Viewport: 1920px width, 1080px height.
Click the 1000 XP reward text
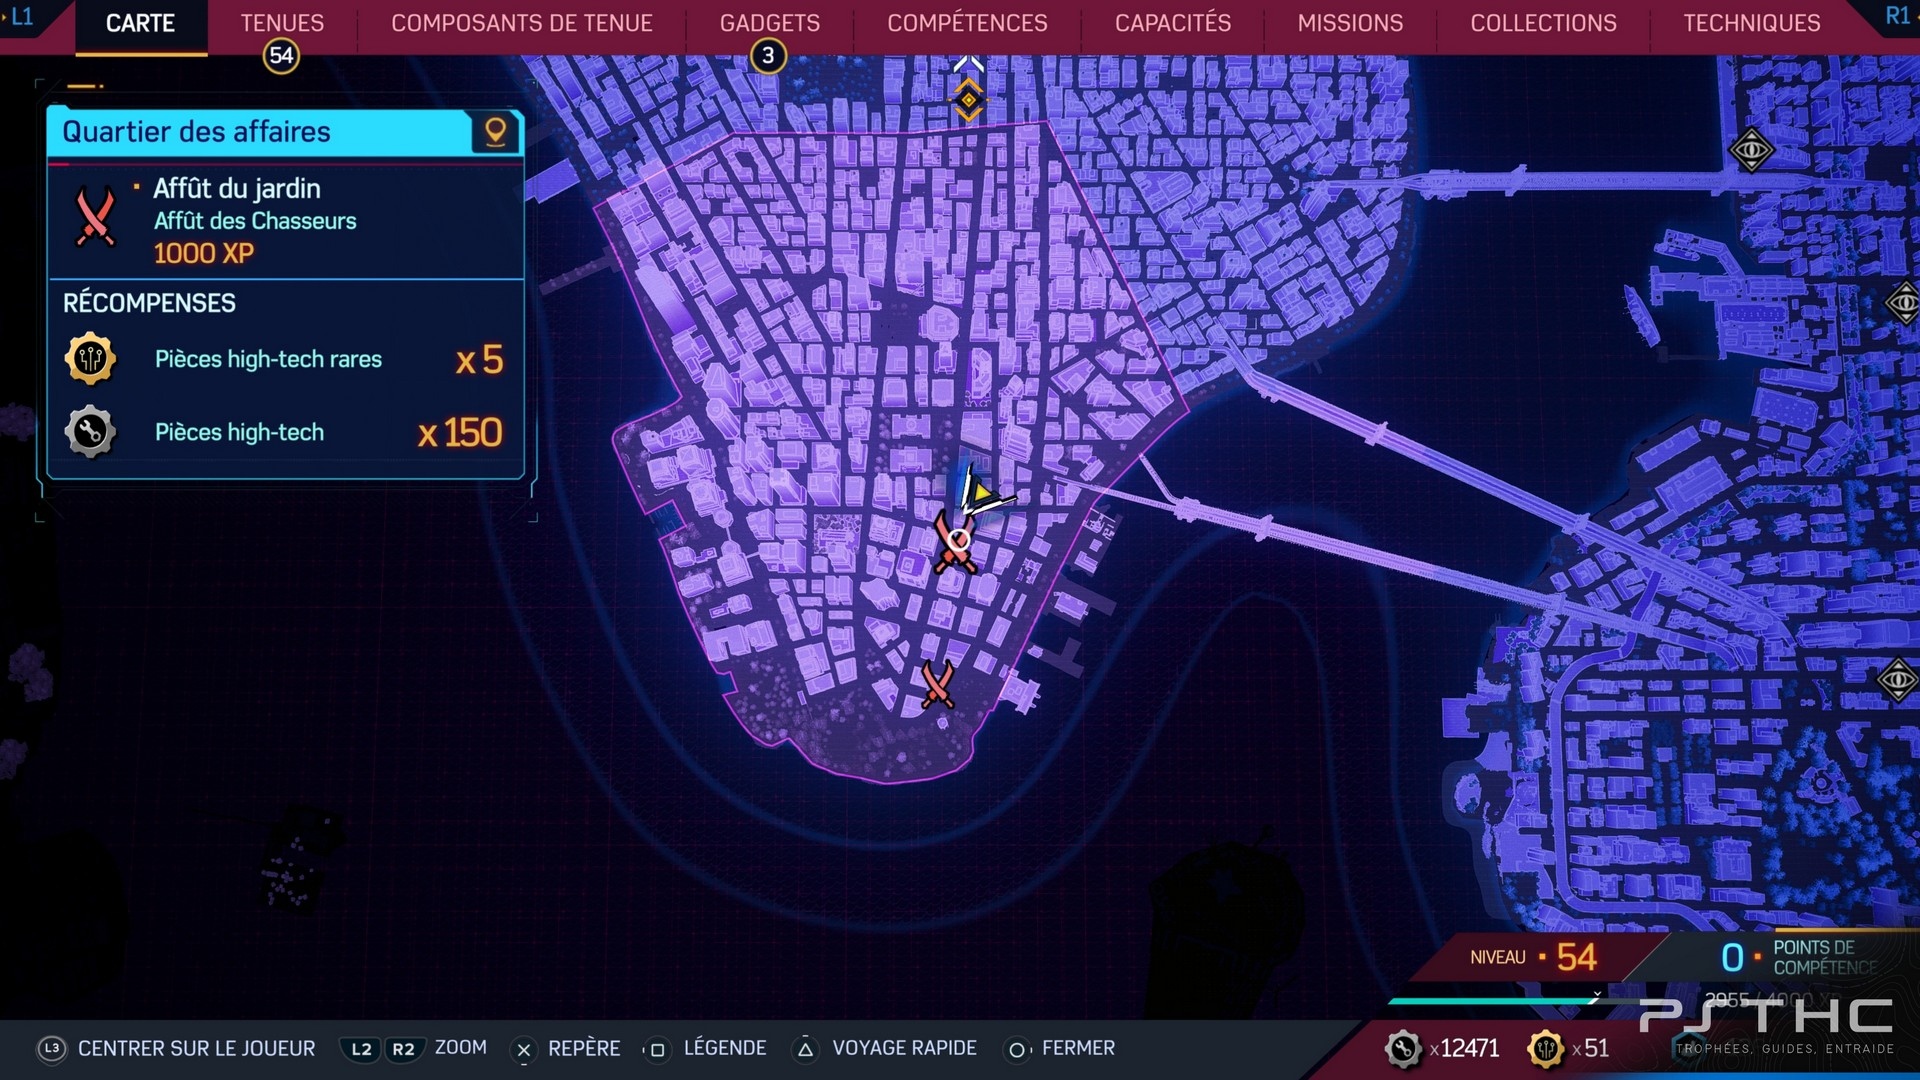[x=204, y=253]
